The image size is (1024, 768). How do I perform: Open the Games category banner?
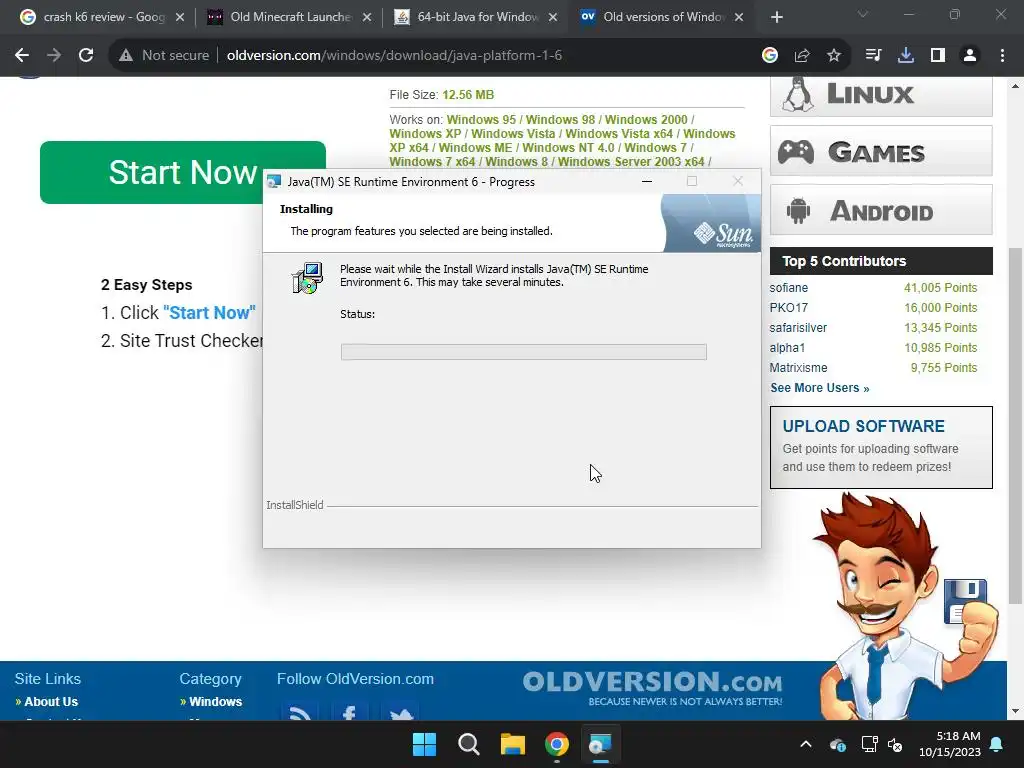[881, 151]
